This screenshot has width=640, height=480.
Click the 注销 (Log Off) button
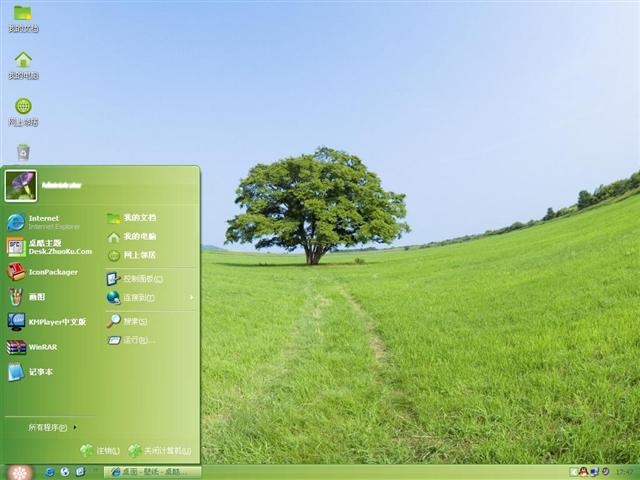[100, 451]
